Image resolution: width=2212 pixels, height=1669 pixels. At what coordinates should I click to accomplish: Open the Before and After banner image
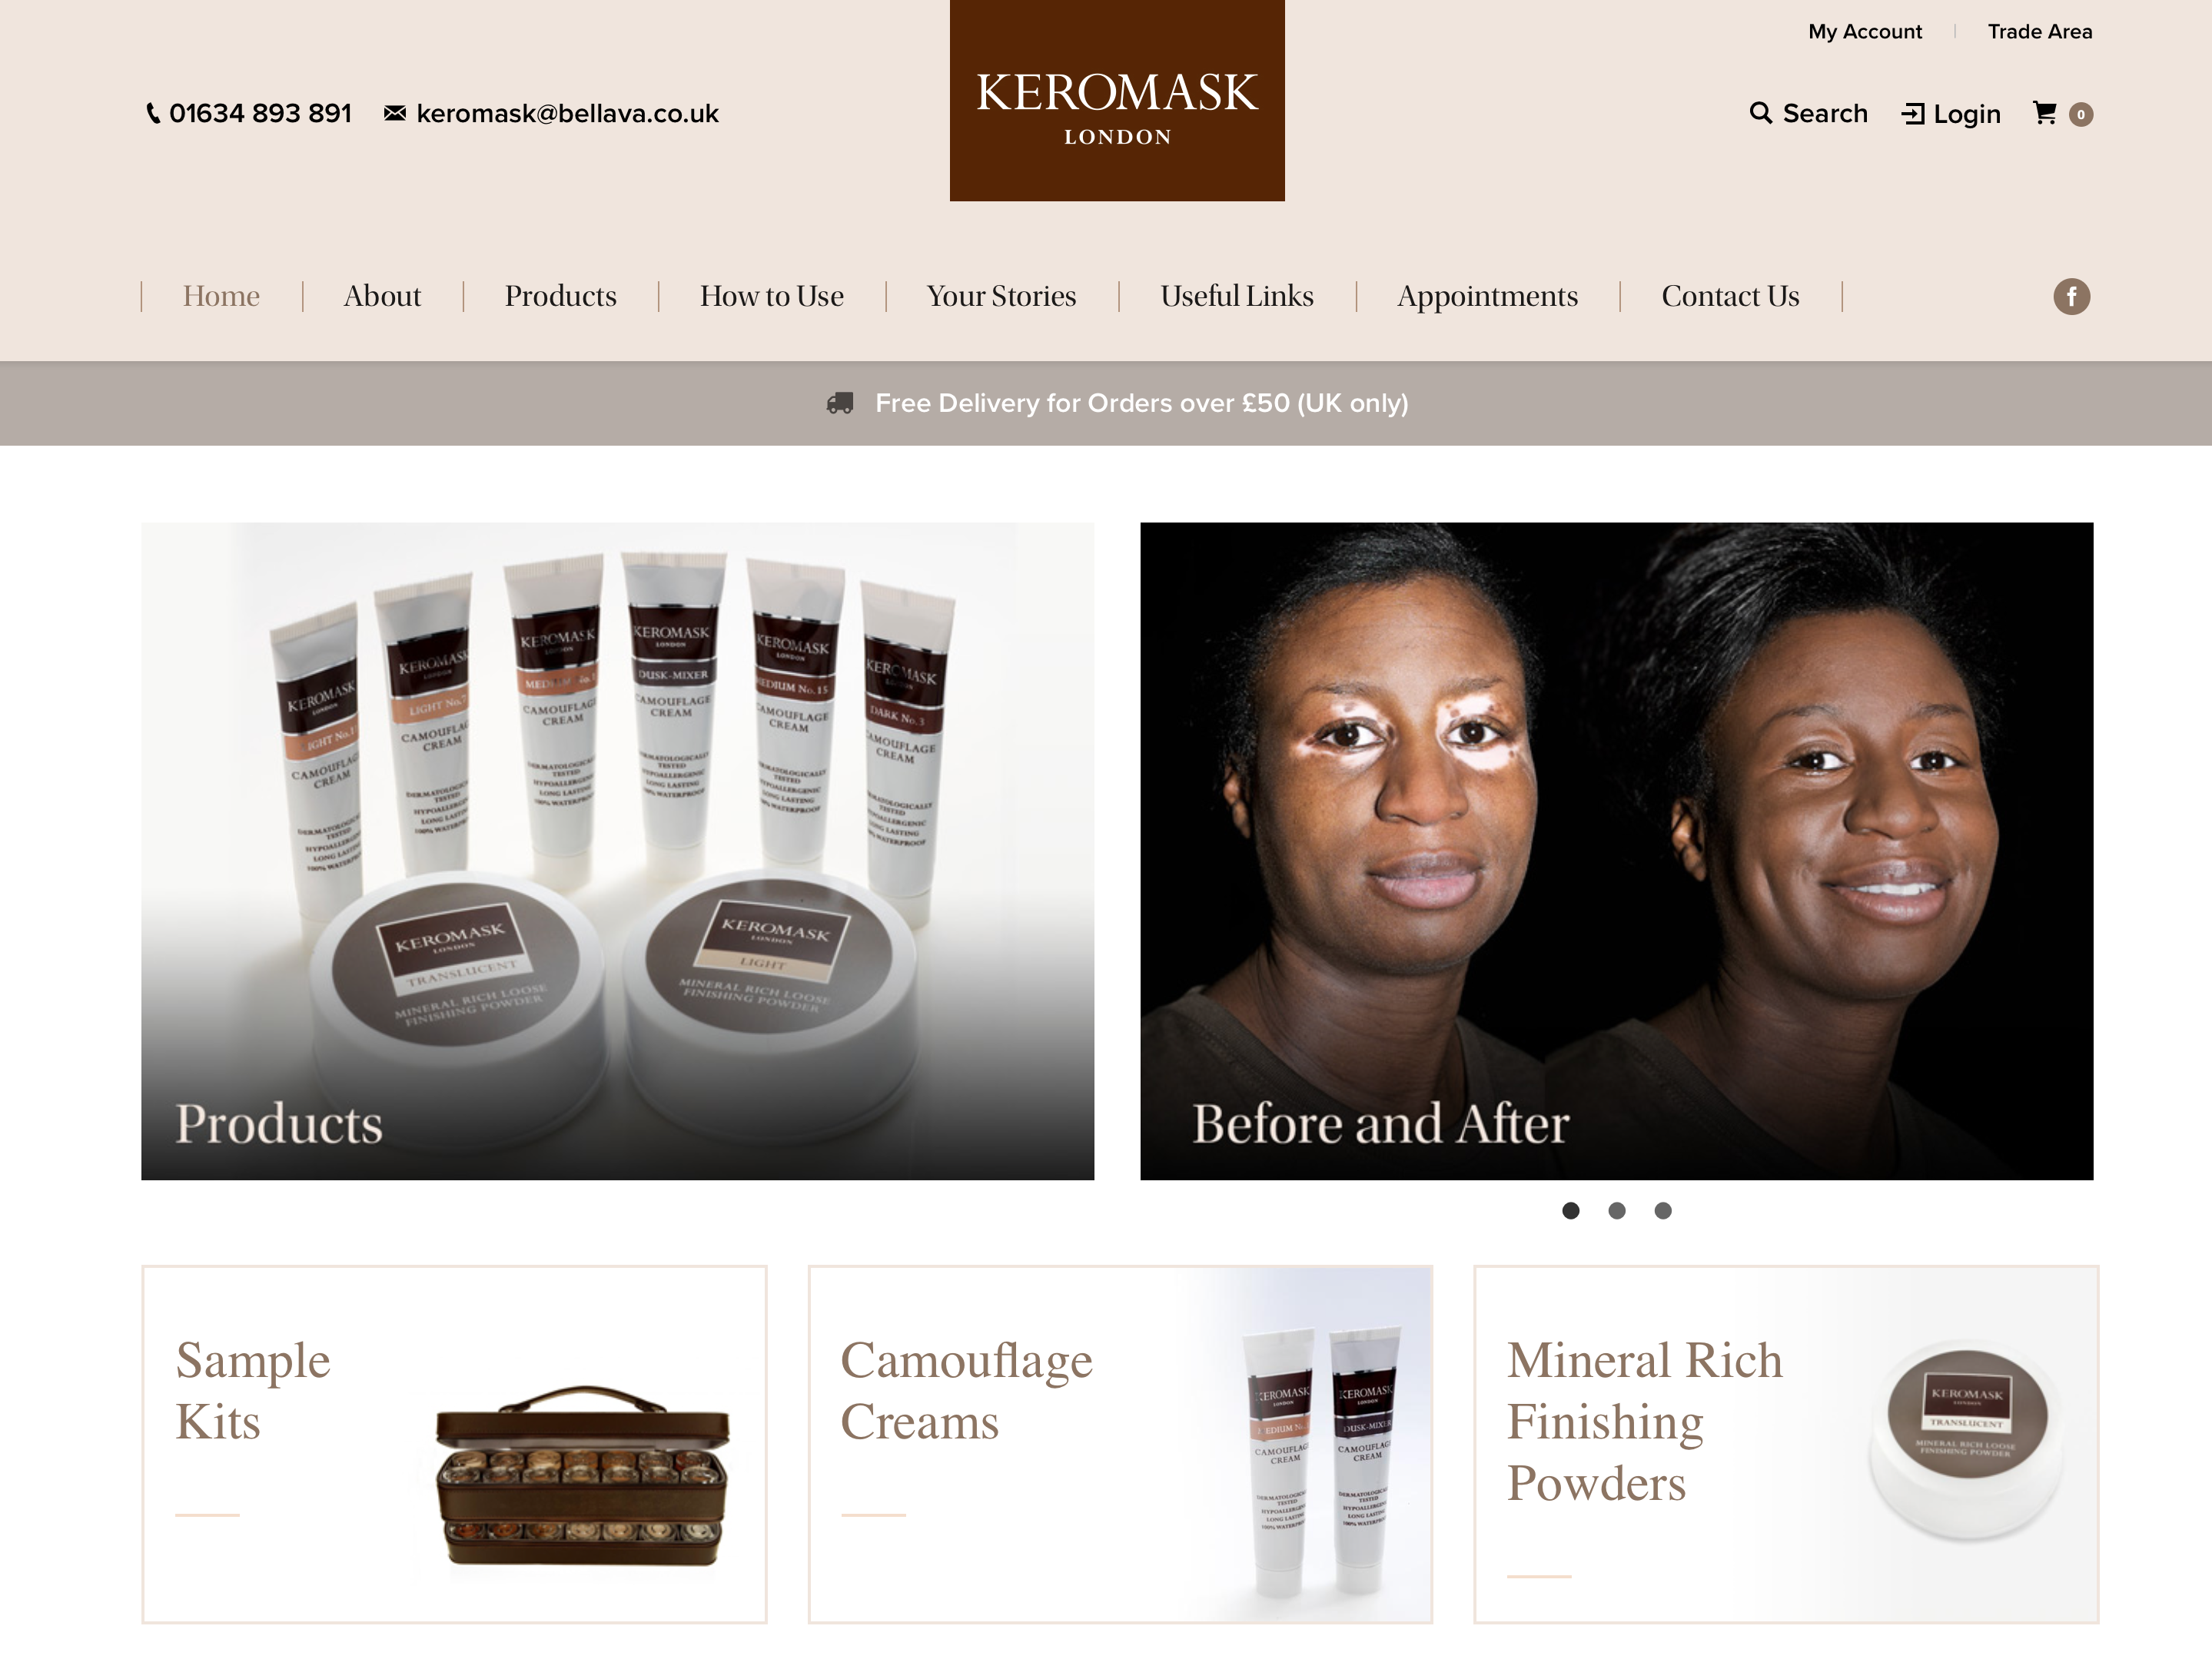(x=1616, y=851)
